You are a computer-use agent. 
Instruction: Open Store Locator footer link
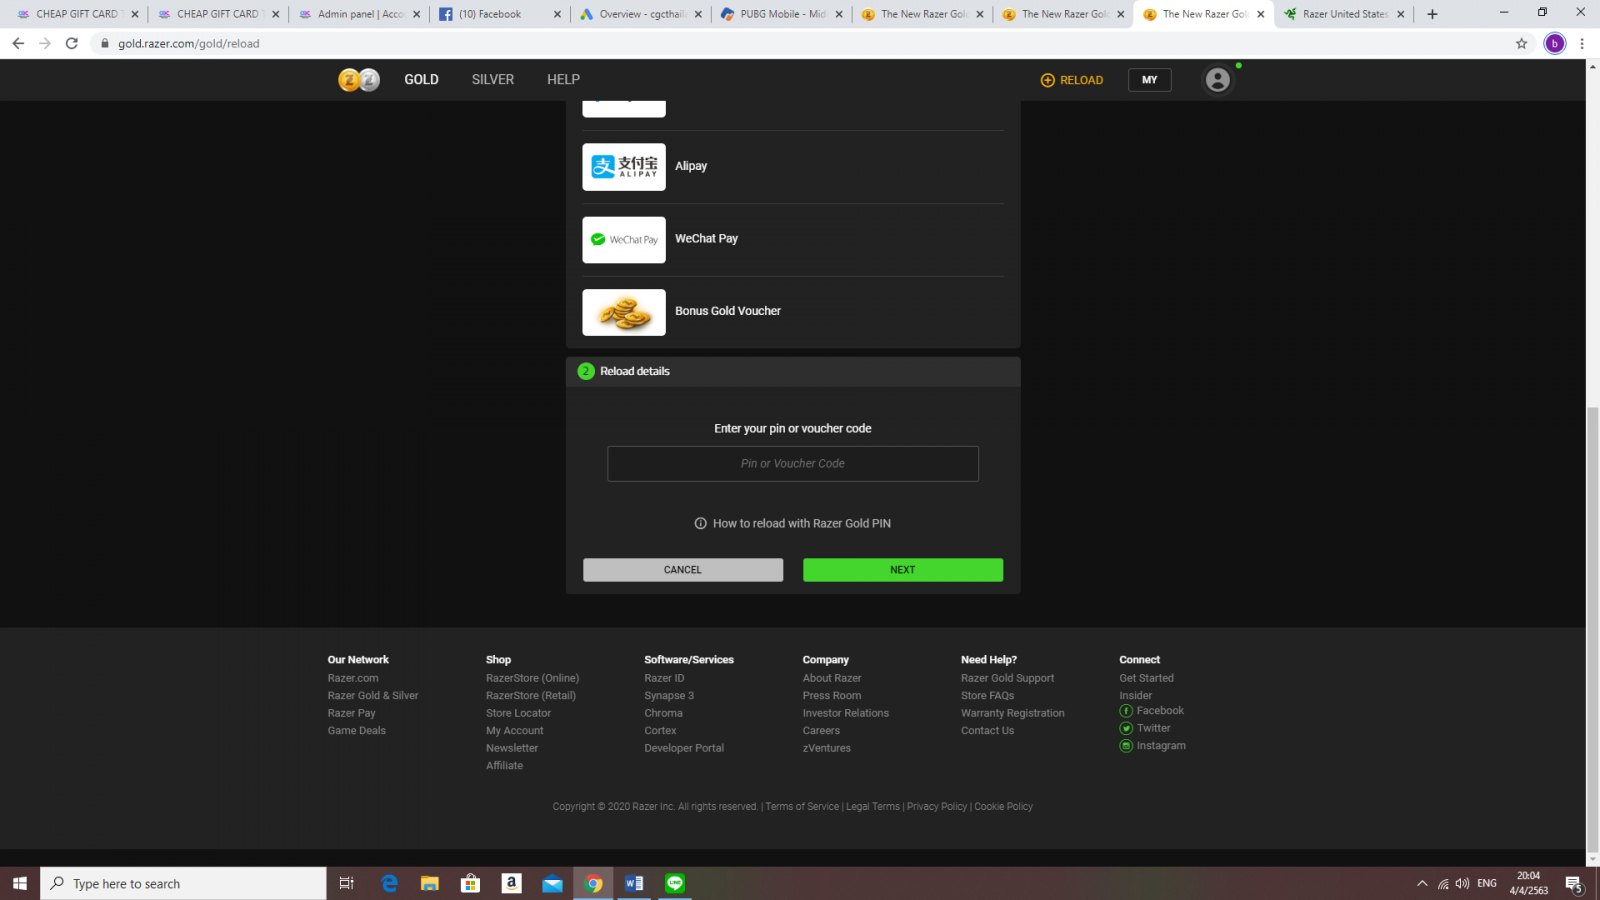518,713
